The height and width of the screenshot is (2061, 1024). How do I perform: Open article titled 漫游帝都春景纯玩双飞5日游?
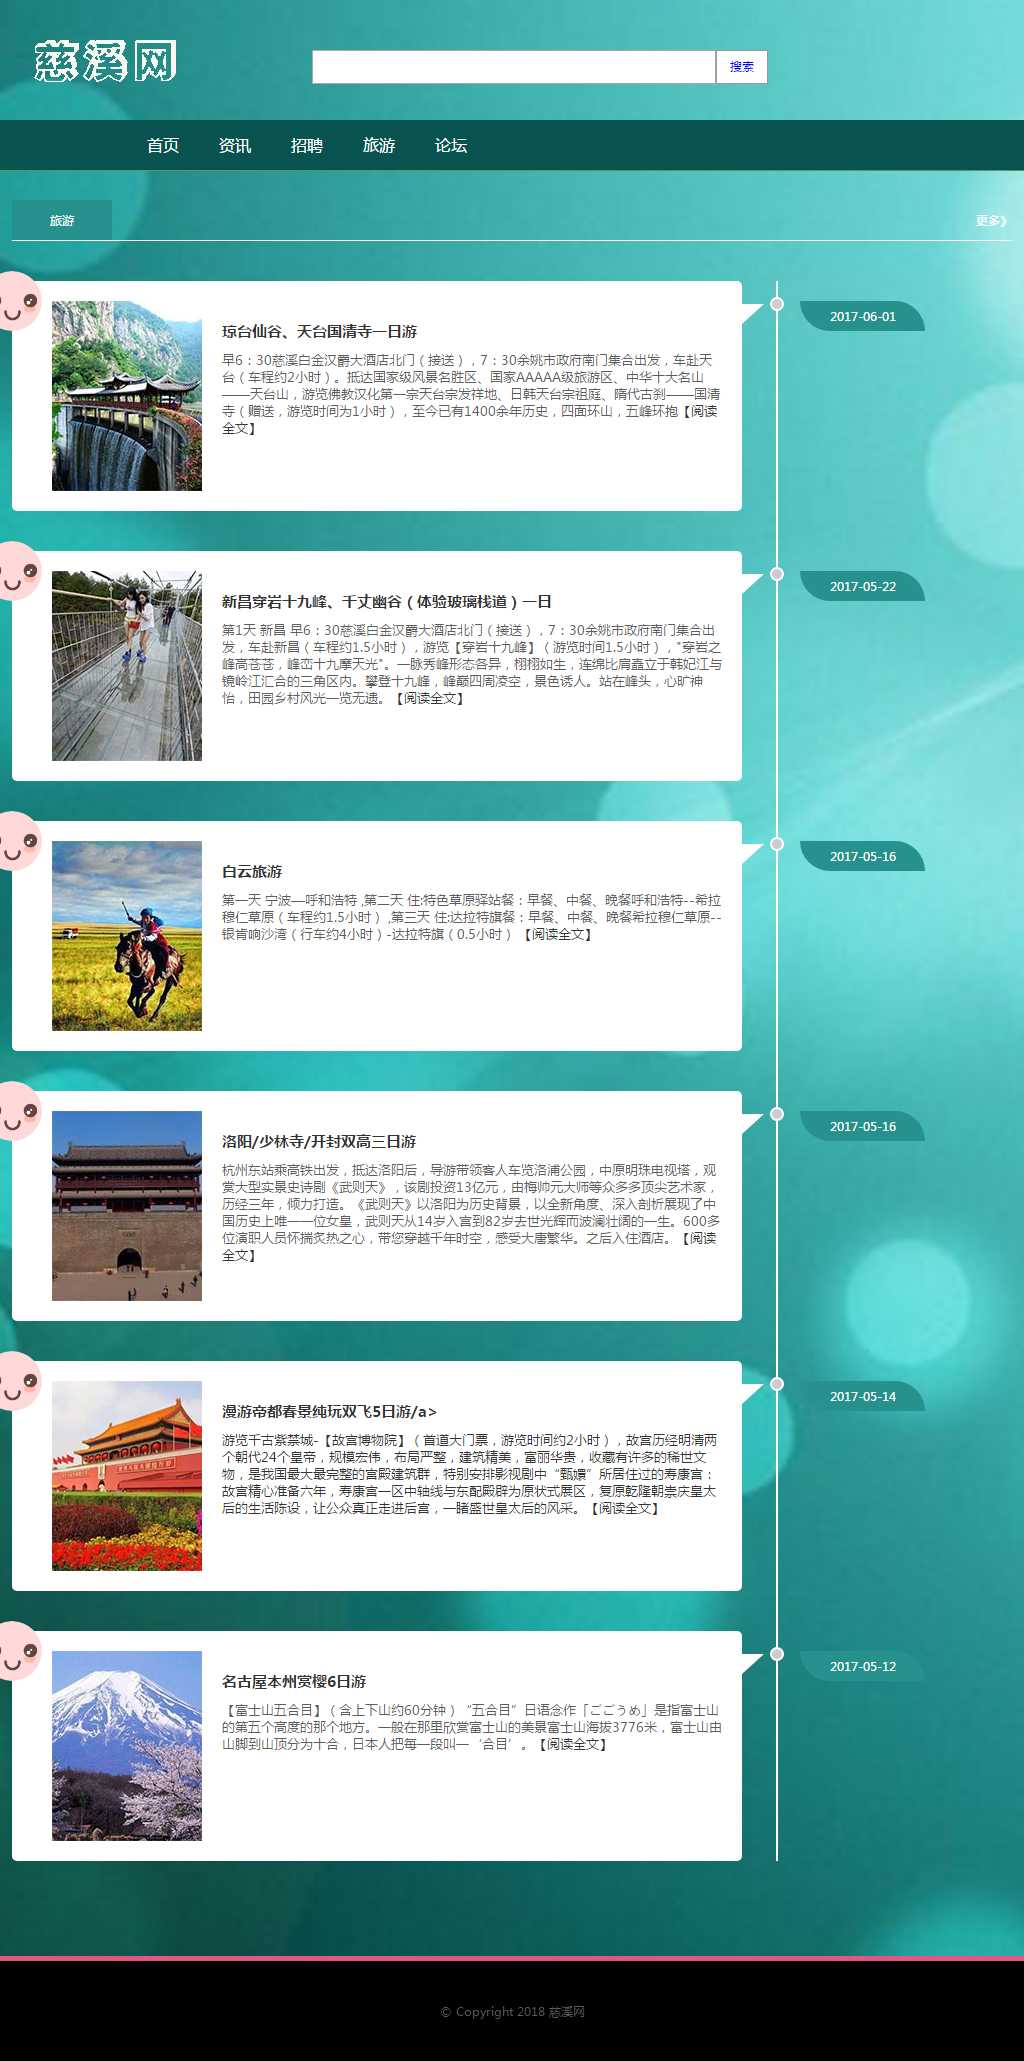(329, 1411)
